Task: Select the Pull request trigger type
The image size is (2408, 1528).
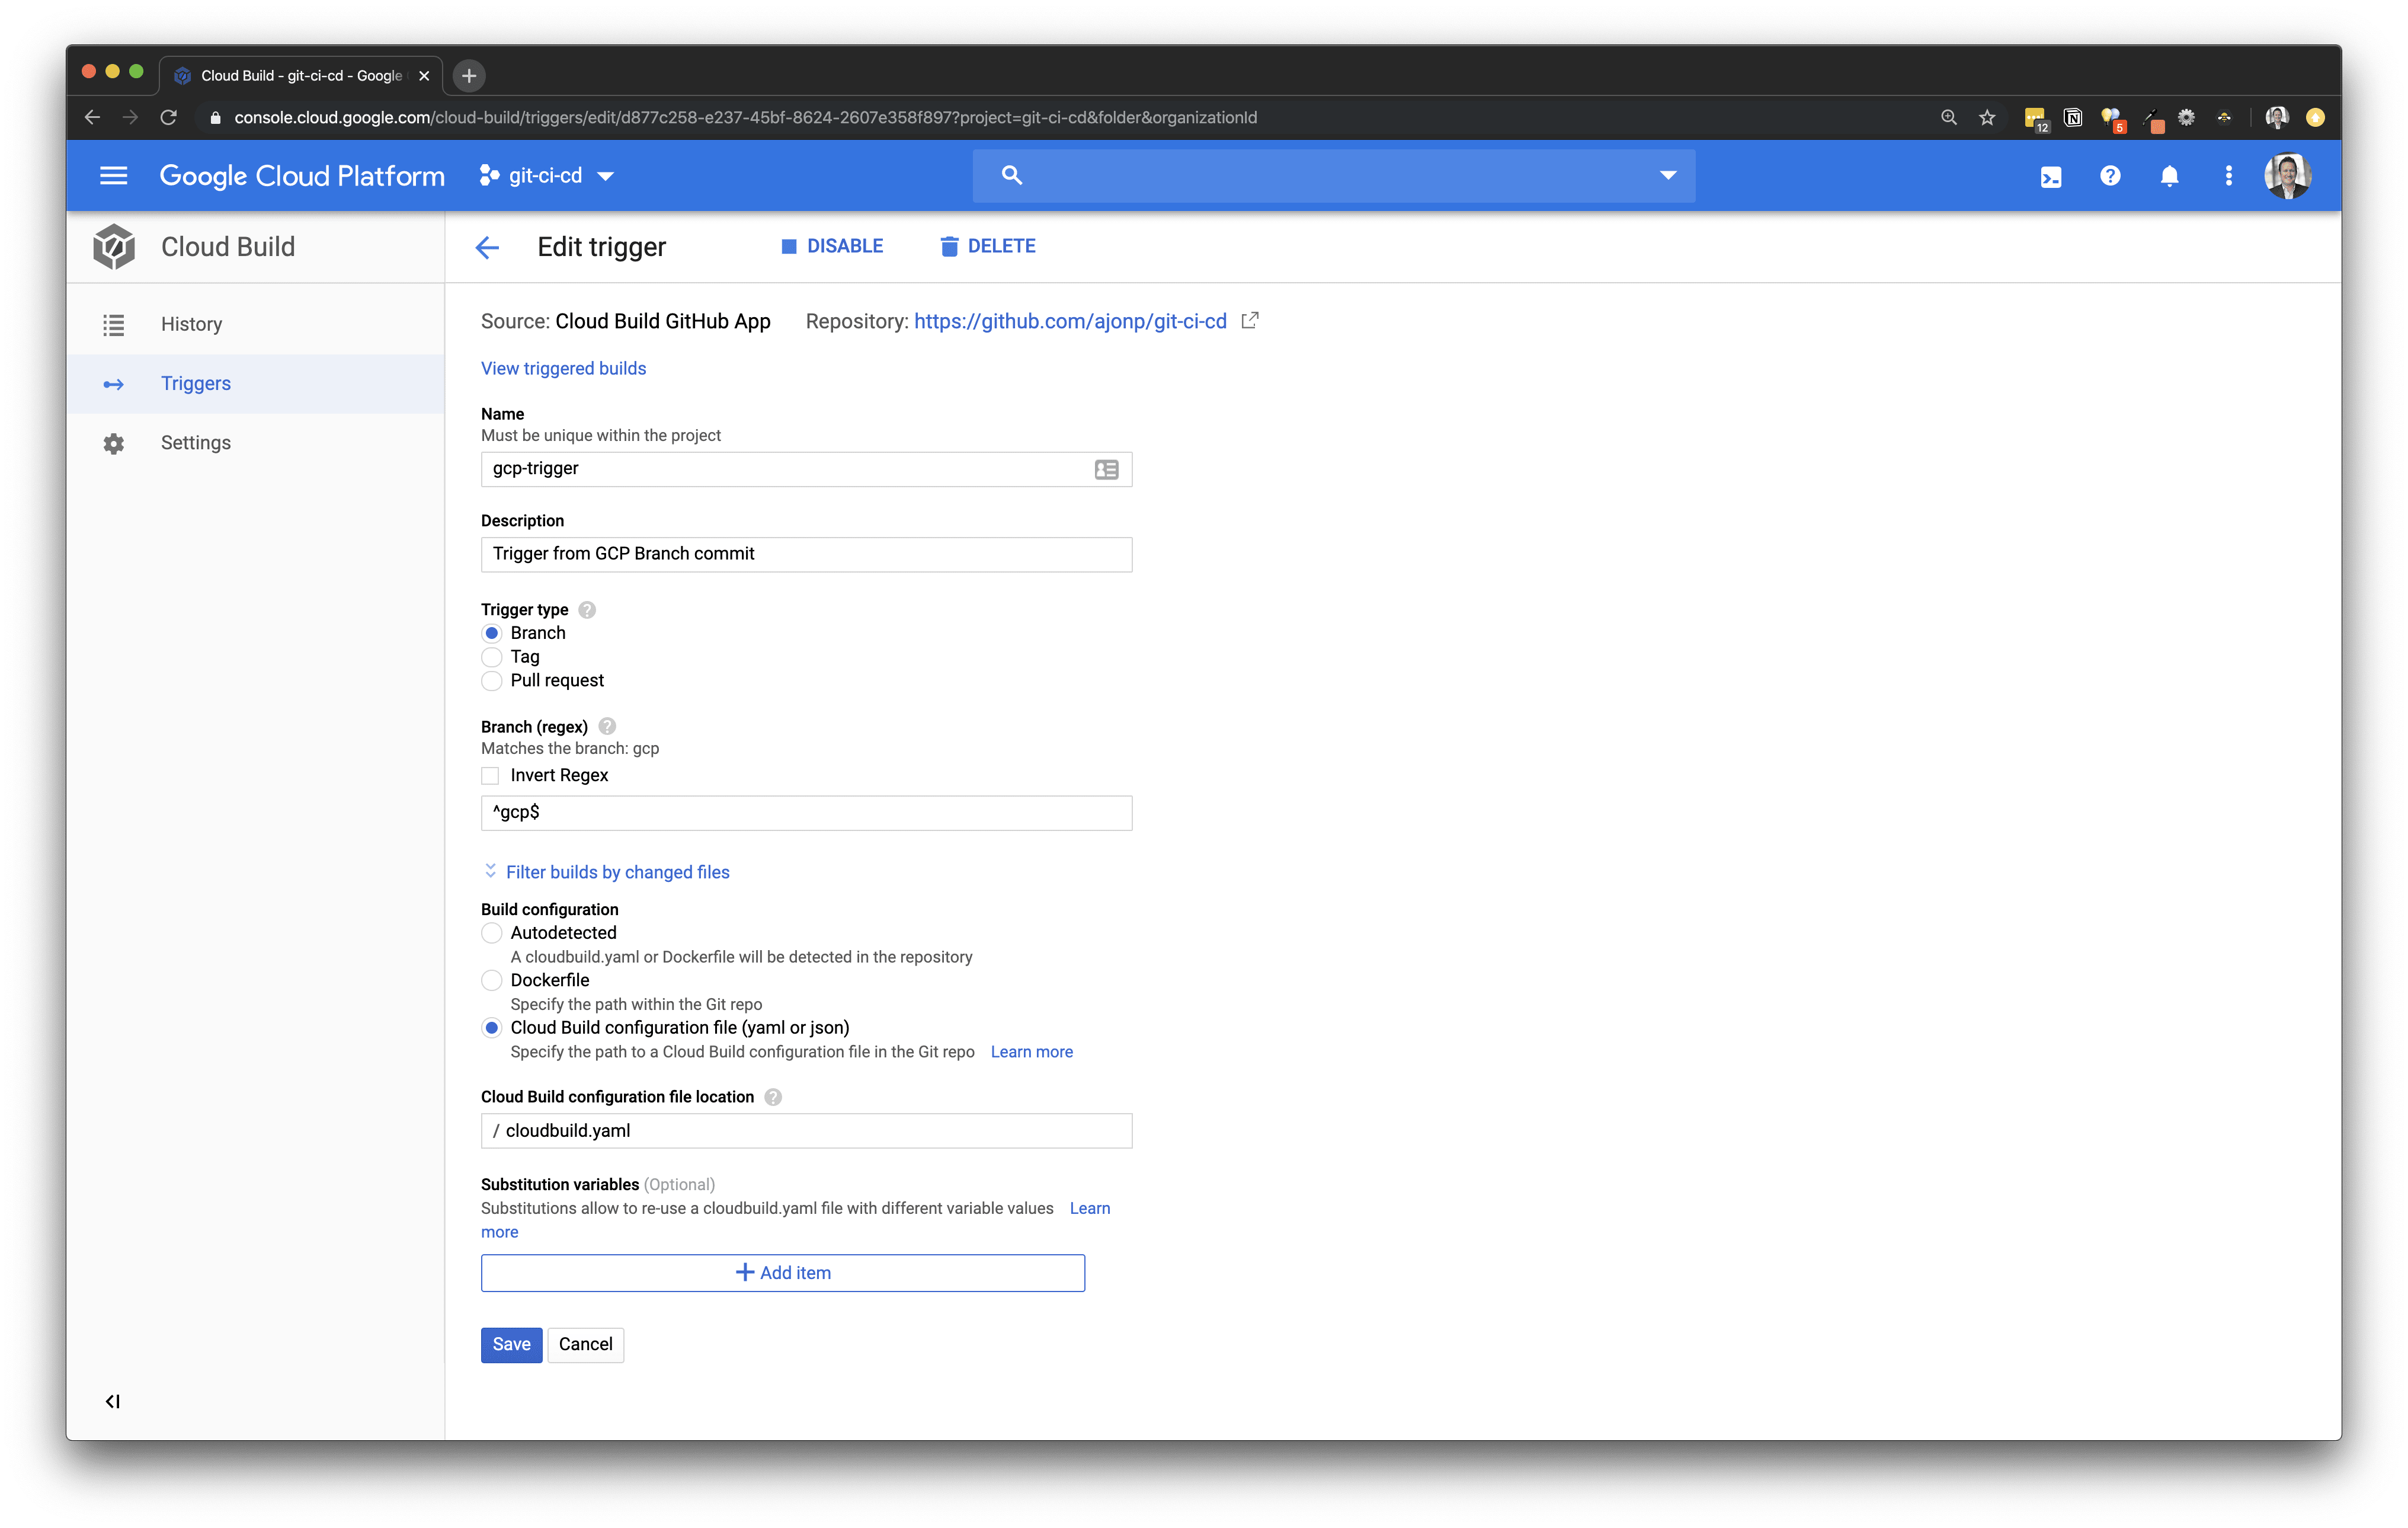Action: (491, 681)
